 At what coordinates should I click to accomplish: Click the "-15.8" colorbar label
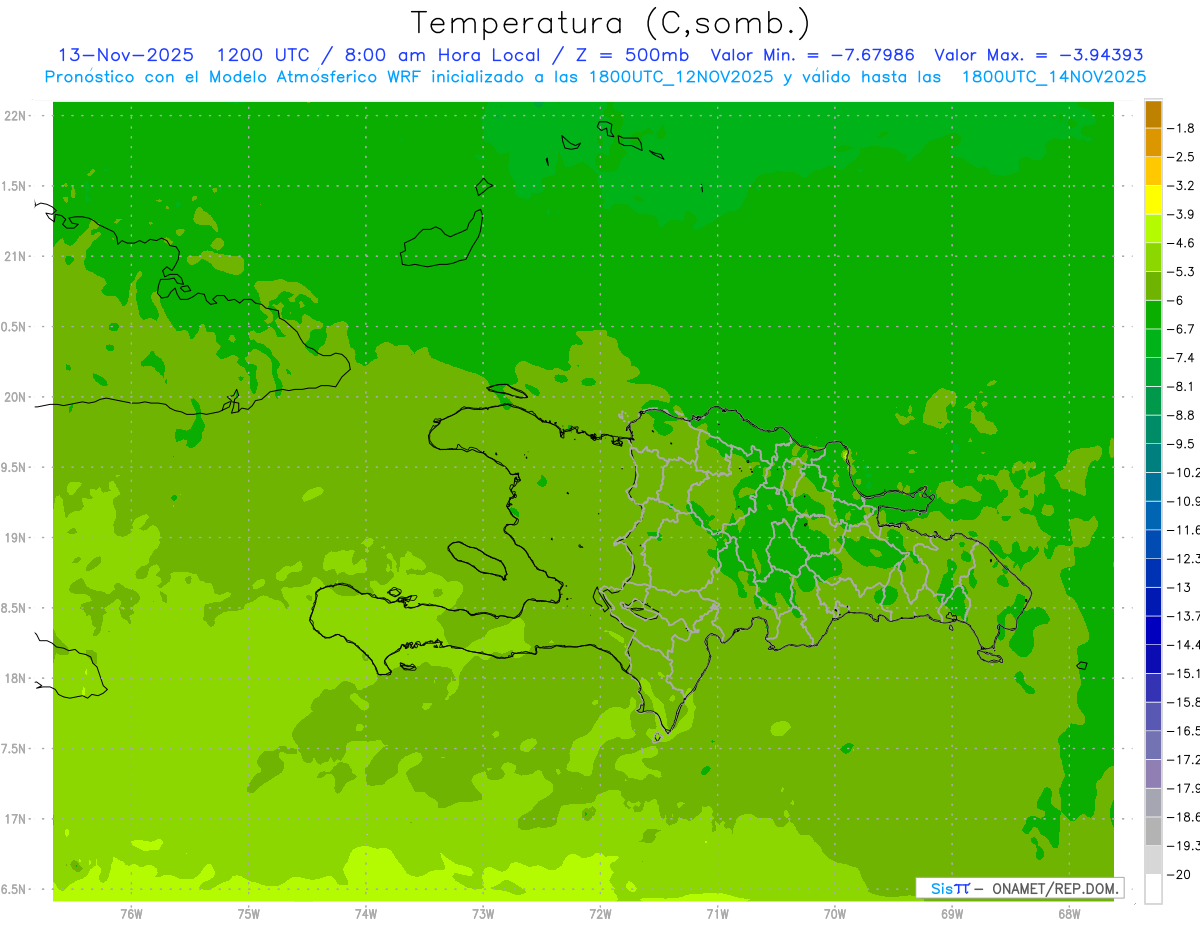tap(1183, 703)
